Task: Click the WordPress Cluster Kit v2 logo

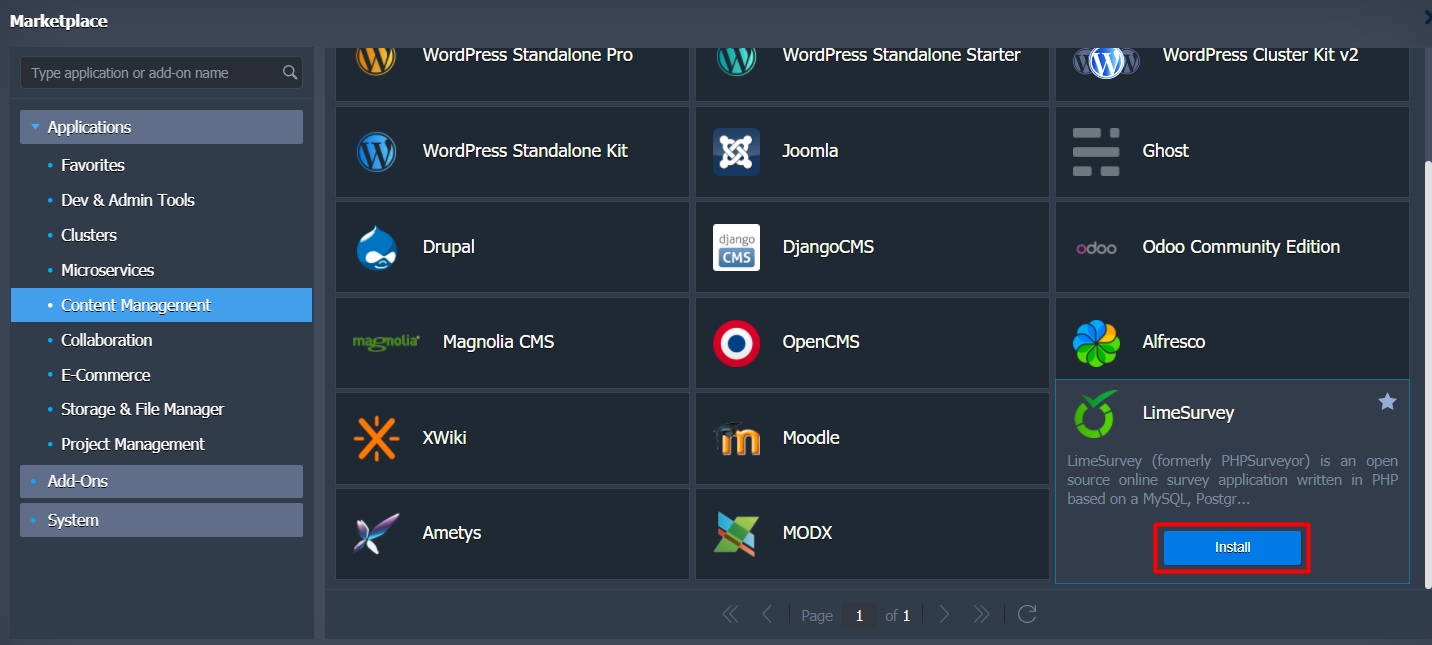Action: pyautogui.click(x=1106, y=62)
